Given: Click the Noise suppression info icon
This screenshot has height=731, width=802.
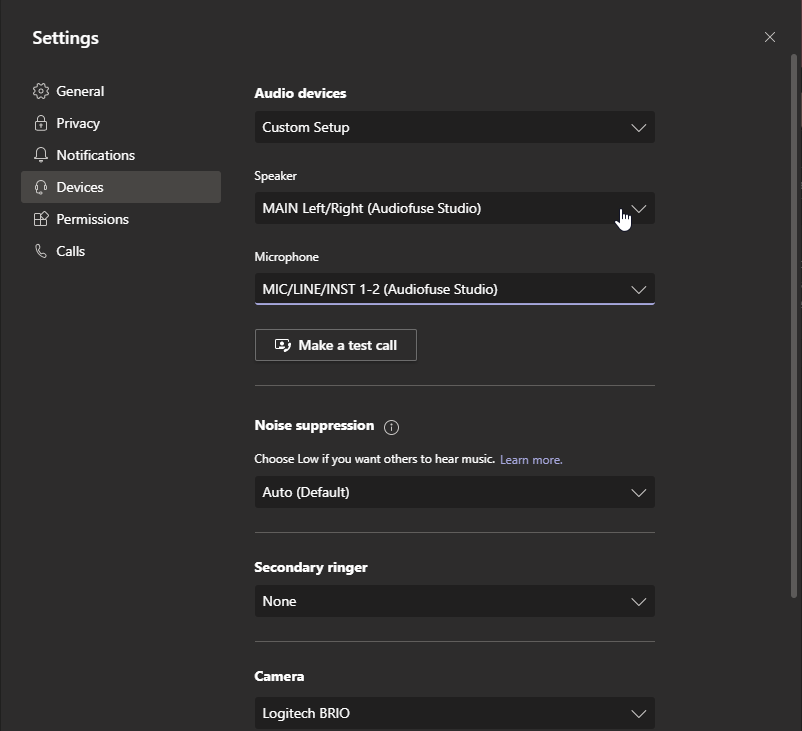Looking at the screenshot, I should point(392,427).
